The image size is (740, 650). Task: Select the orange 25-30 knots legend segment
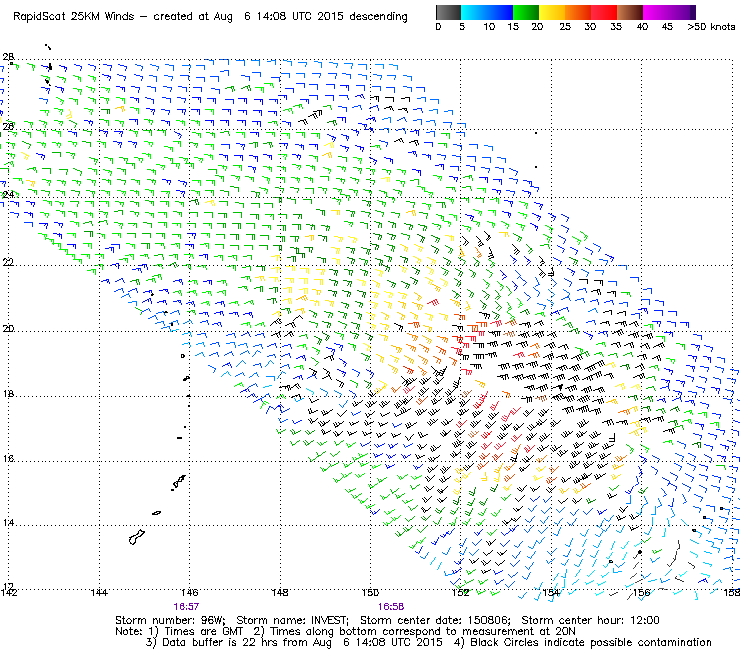click(578, 12)
